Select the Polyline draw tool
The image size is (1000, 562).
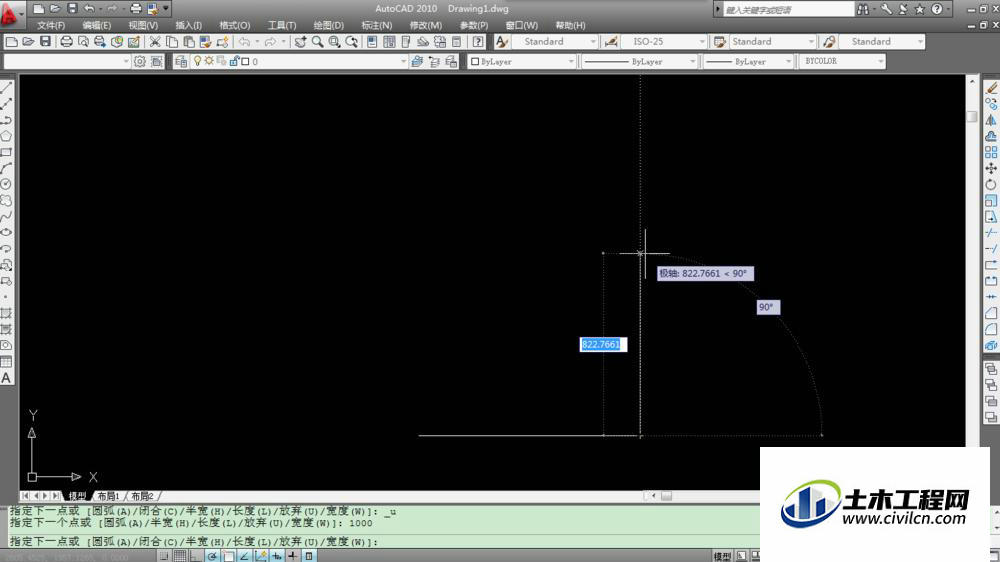point(6,120)
